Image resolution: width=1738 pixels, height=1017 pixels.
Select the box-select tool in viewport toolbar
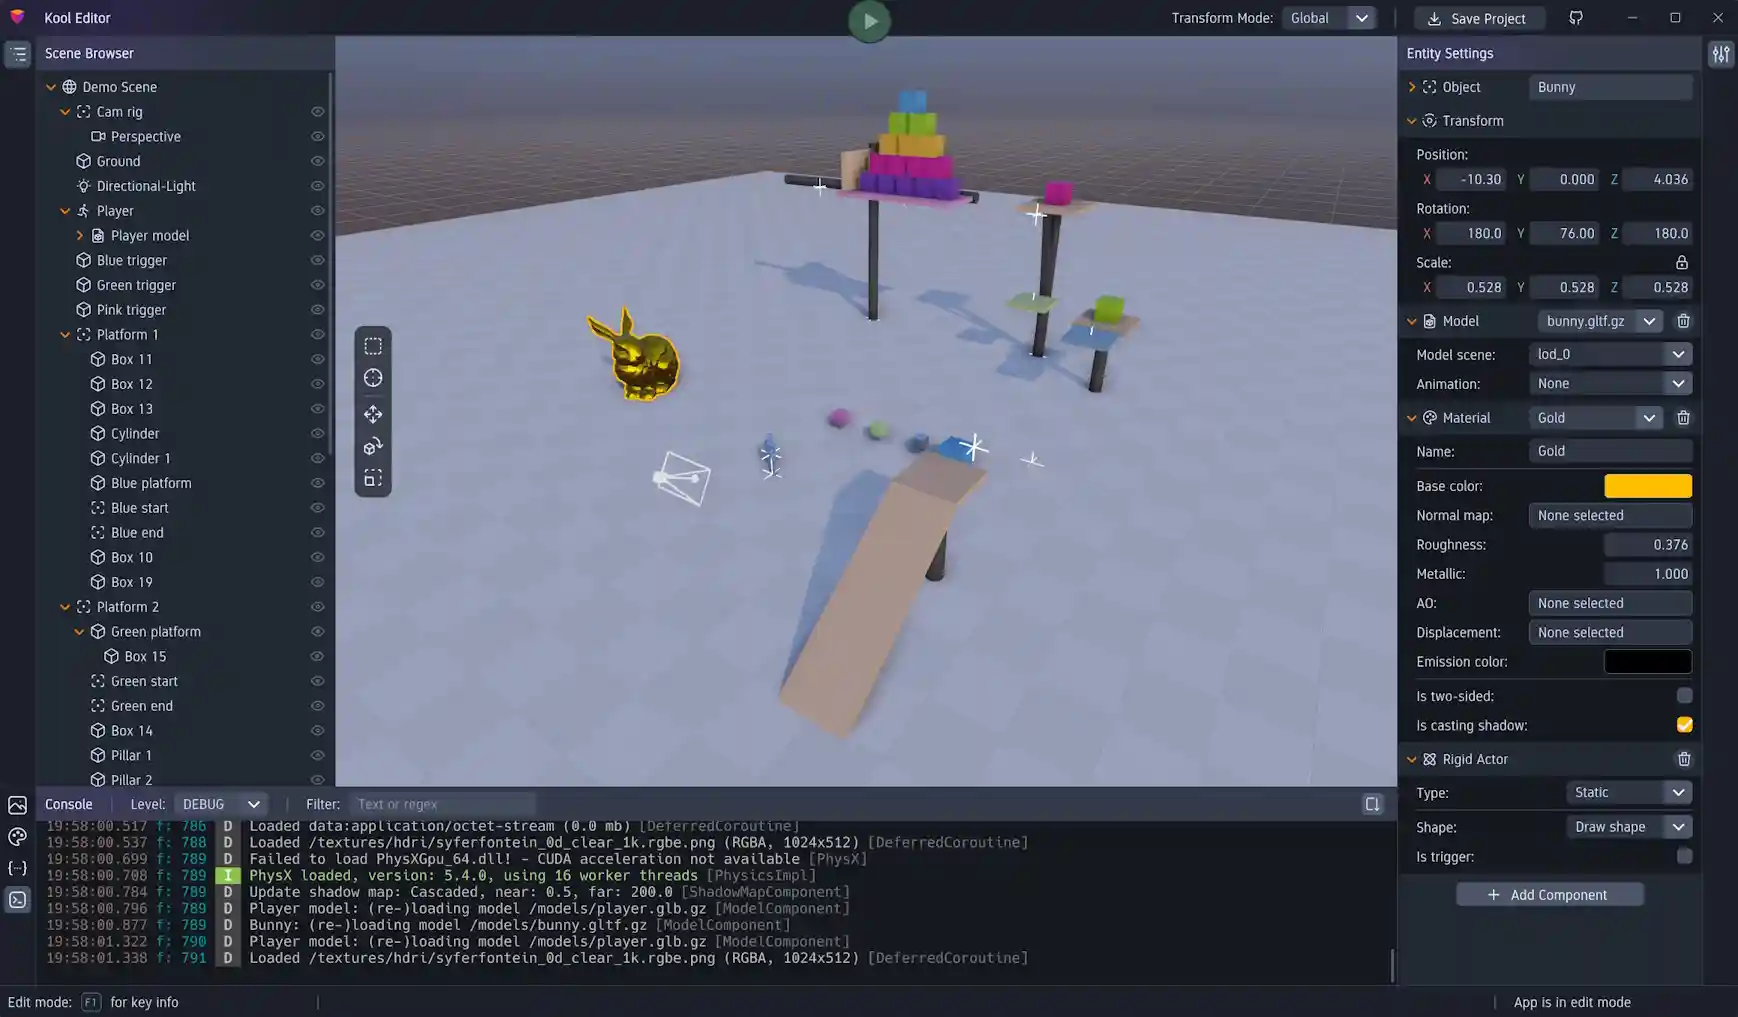(373, 346)
